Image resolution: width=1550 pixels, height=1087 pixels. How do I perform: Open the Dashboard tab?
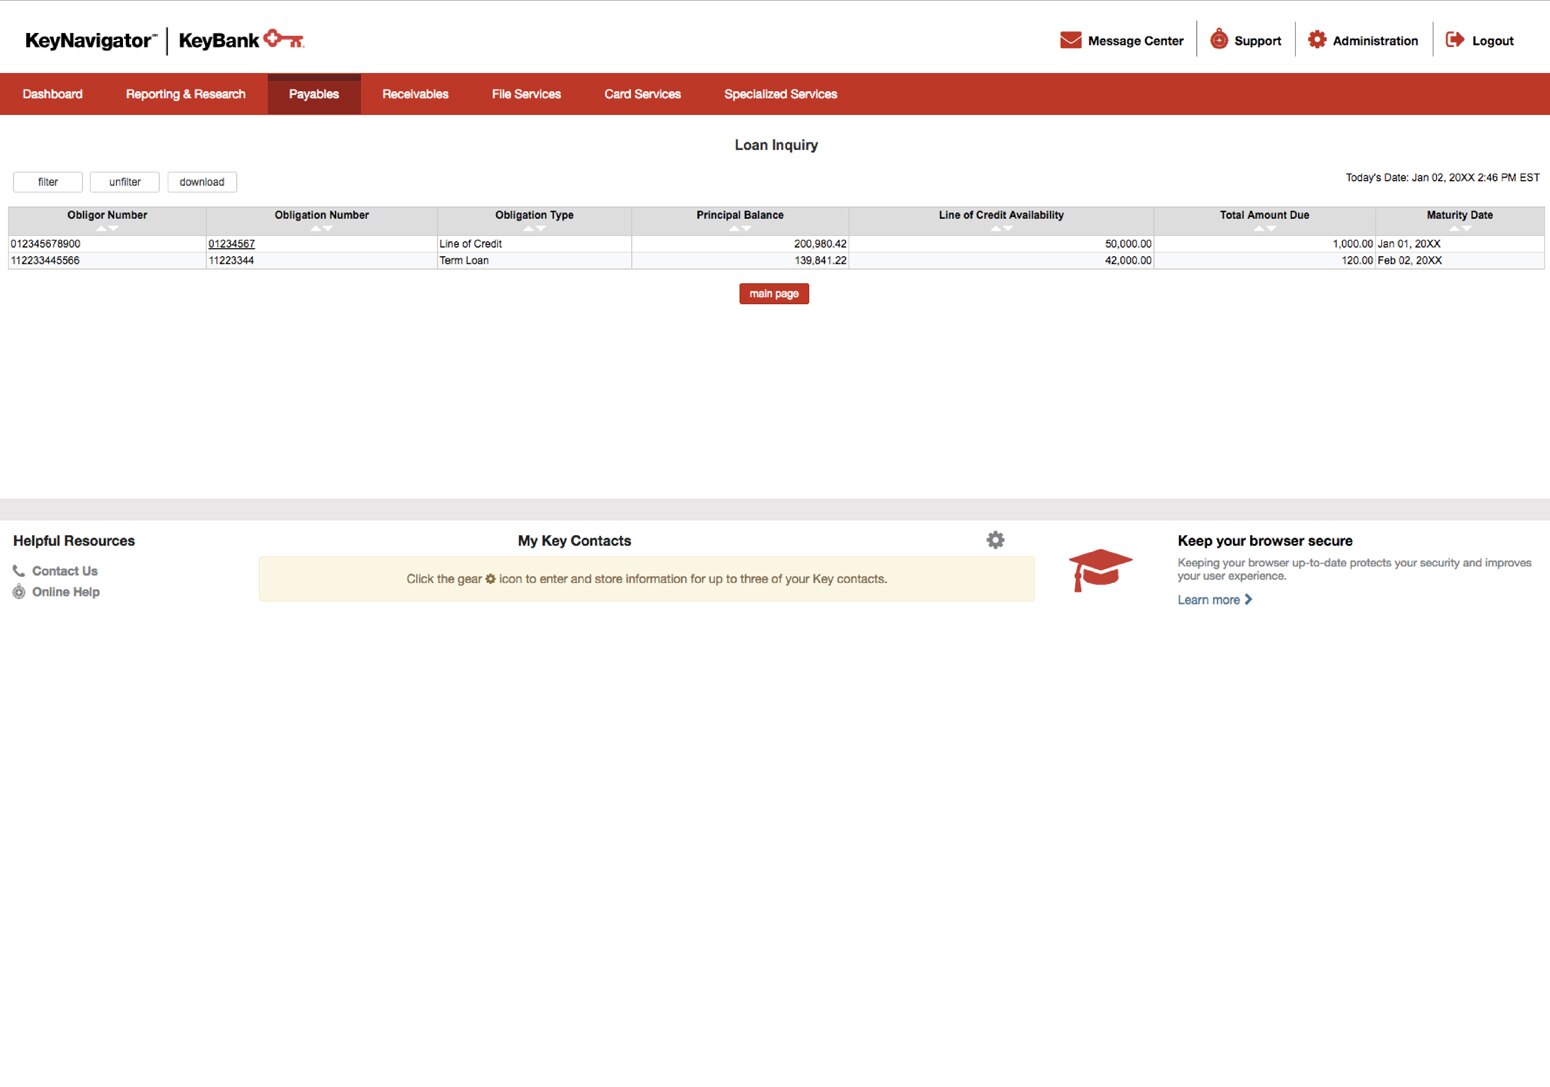[x=52, y=93]
